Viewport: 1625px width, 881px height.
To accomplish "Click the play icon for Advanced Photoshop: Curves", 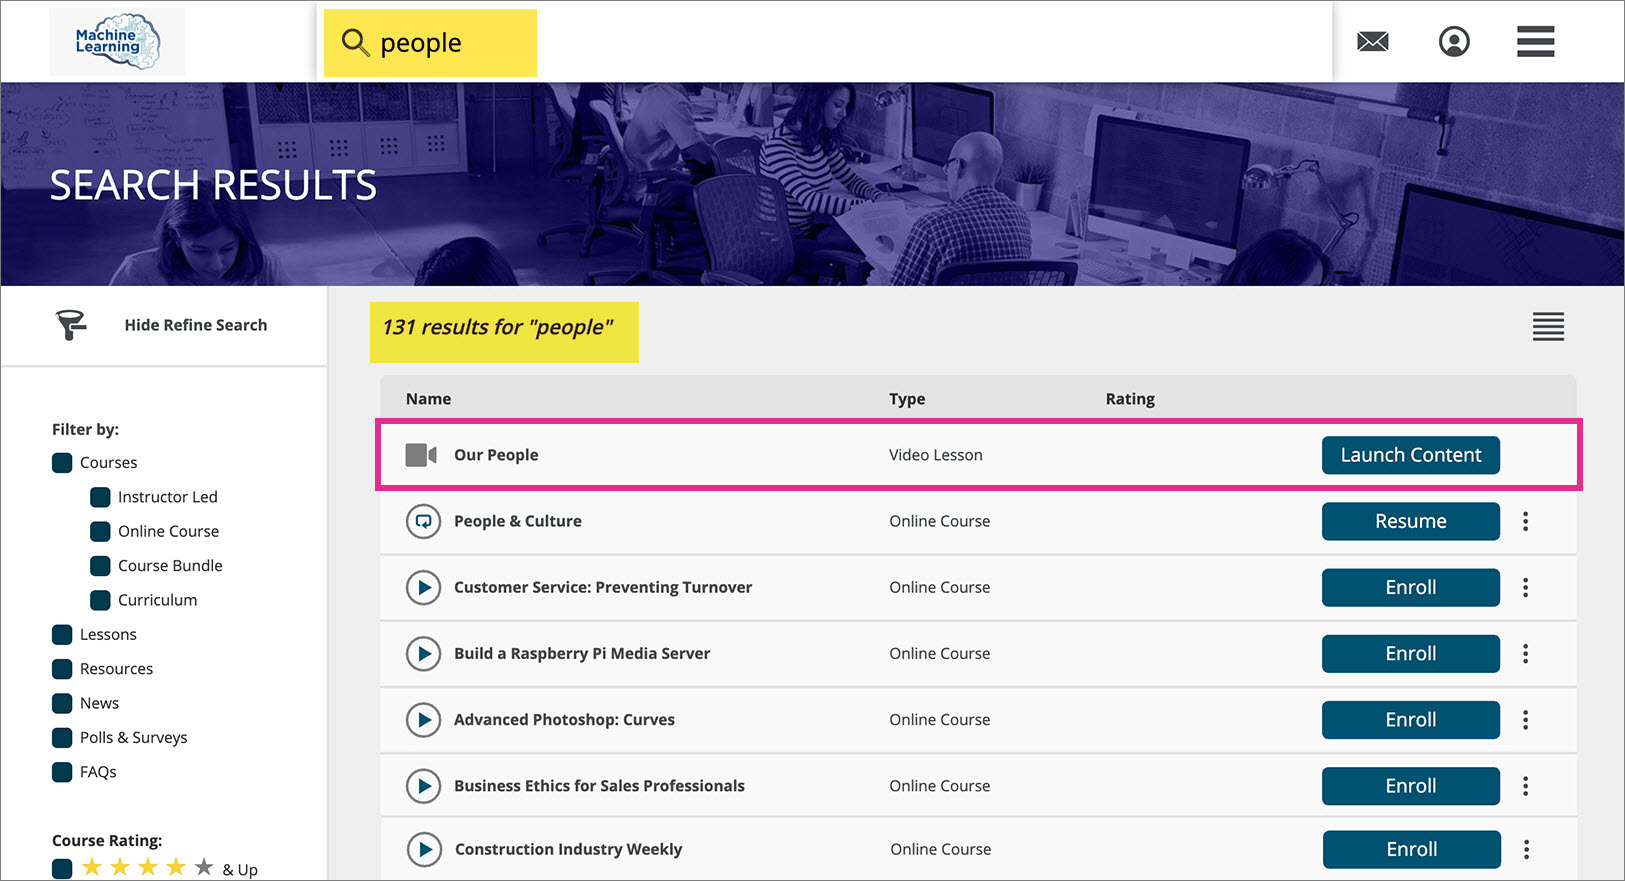I will pos(423,720).
